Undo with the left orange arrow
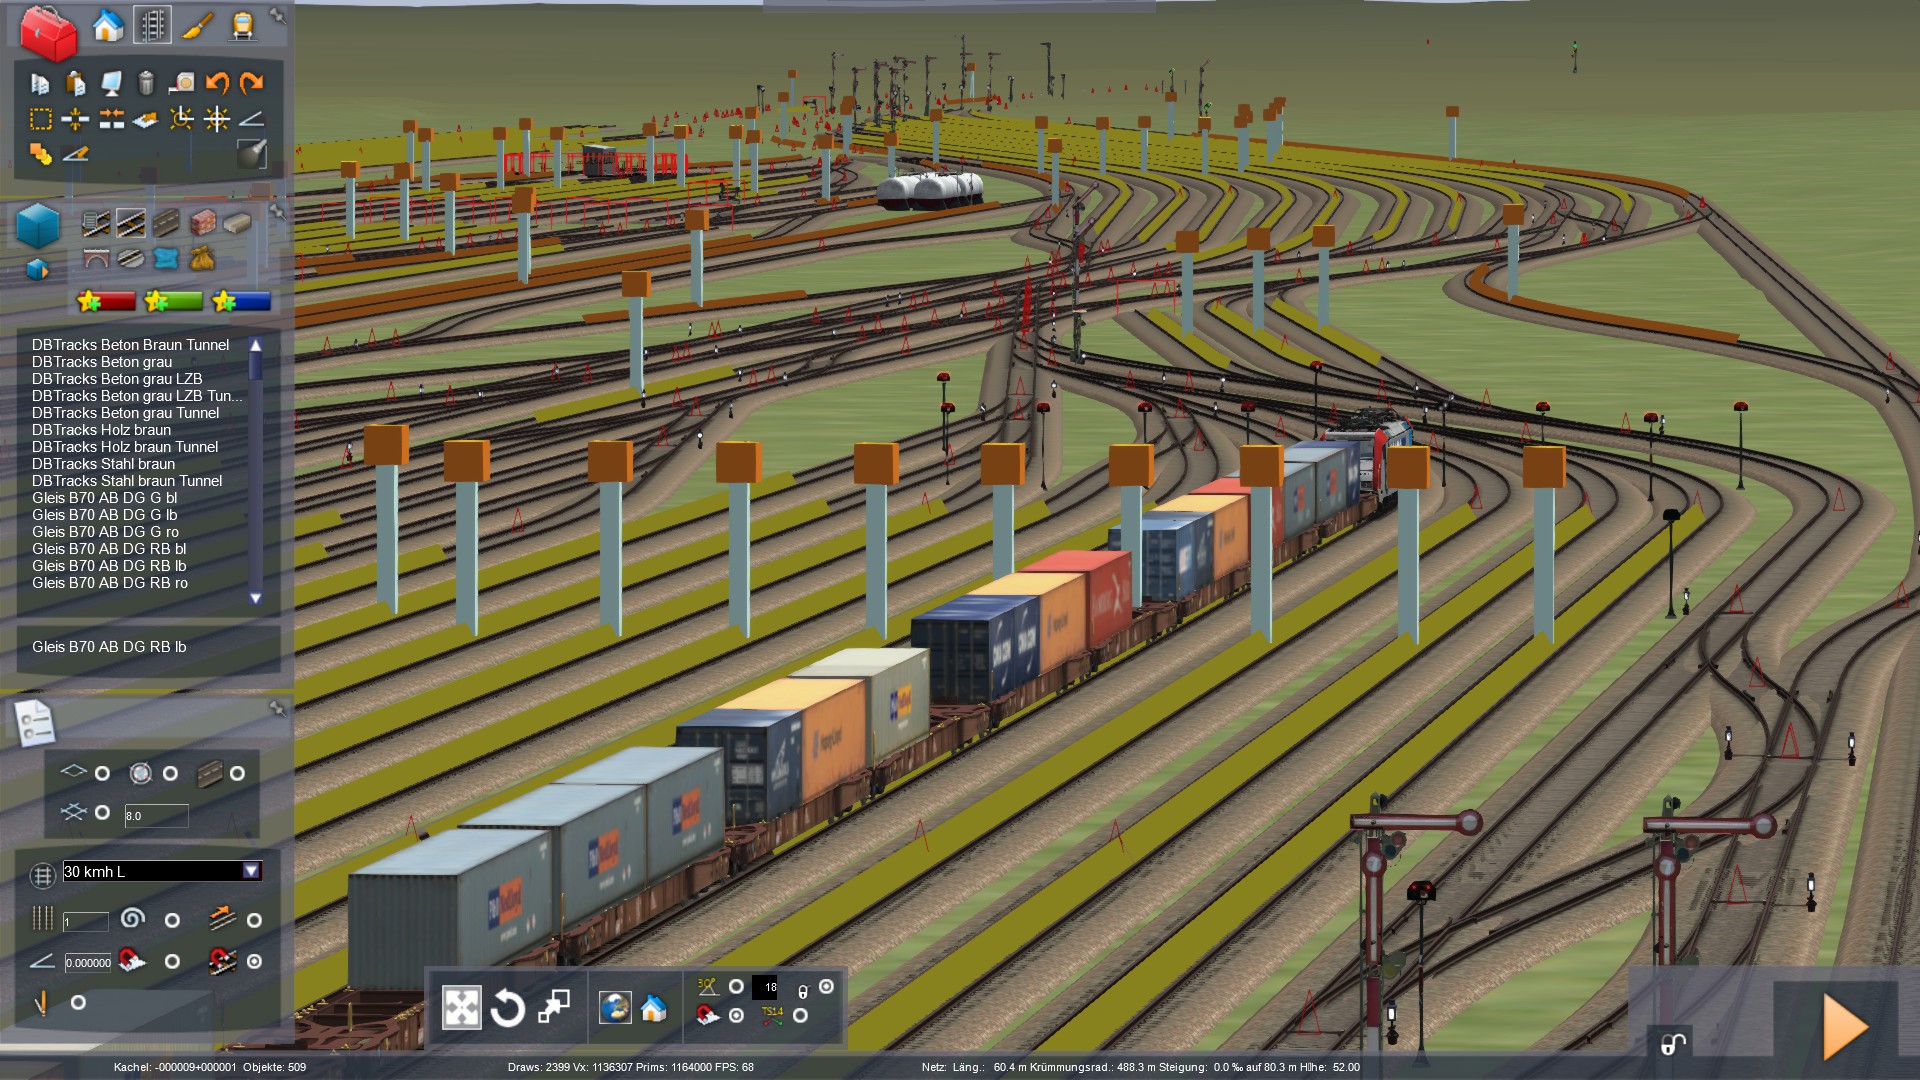The height and width of the screenshot is (1080, 1920). coord(217,83)
